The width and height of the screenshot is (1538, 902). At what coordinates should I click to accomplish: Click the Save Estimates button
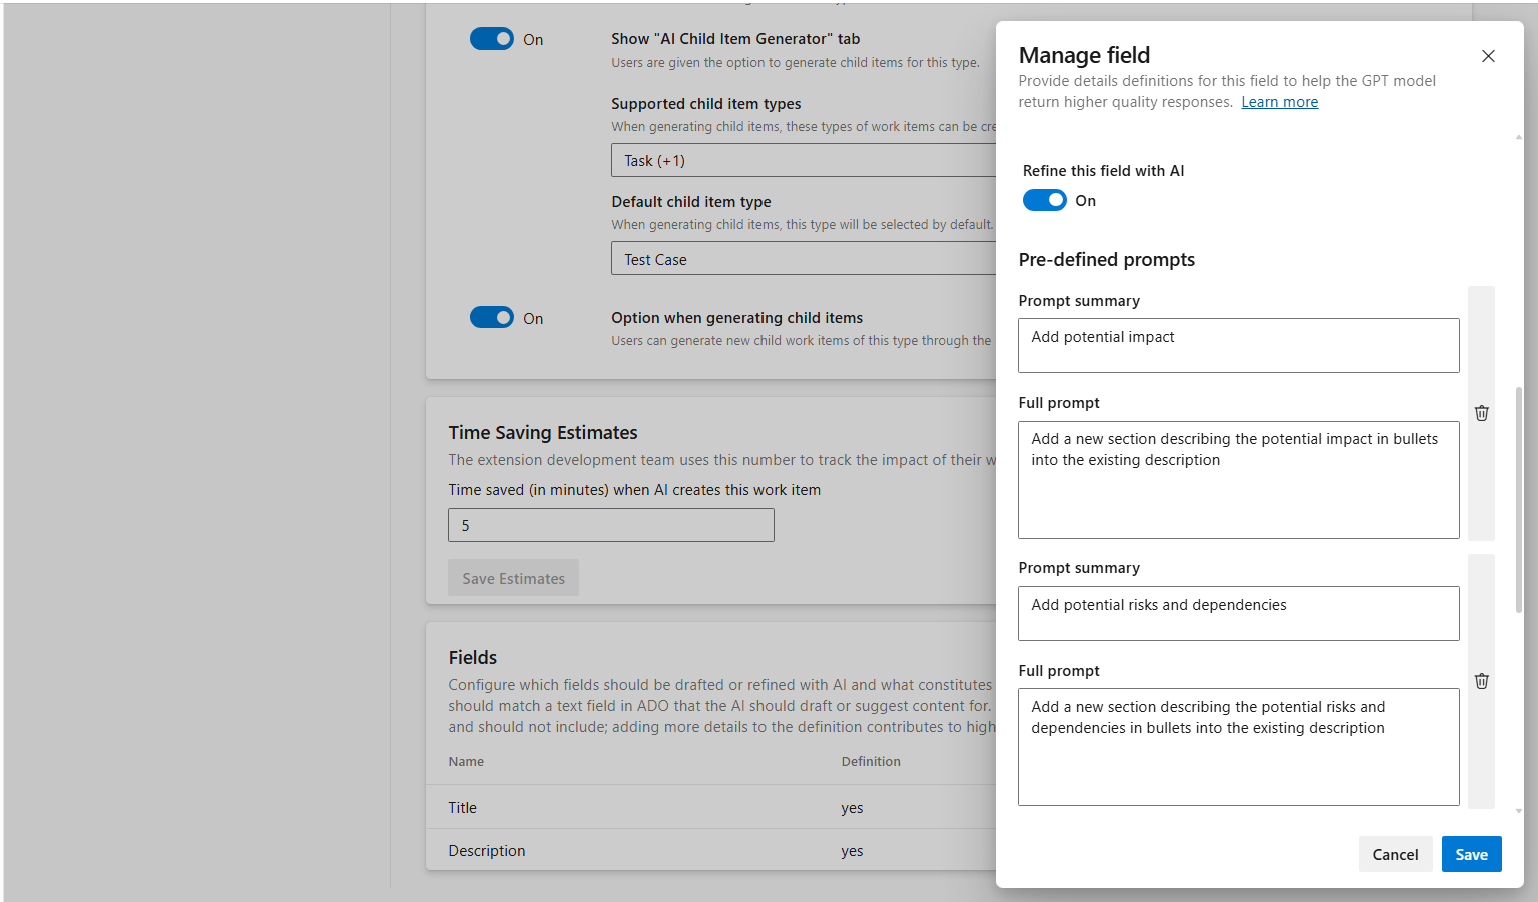[513, 578]
